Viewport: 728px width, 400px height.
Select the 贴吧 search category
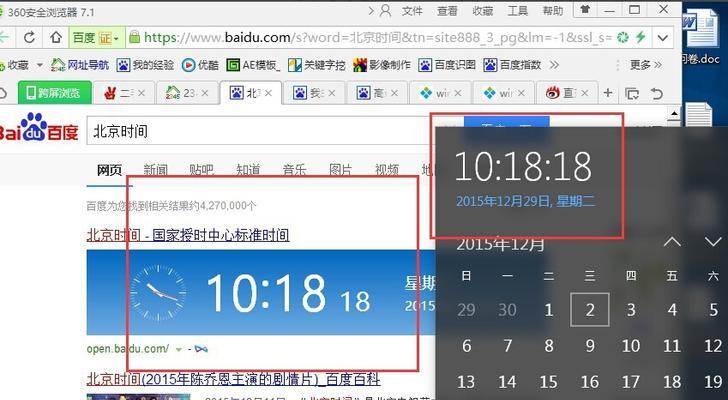click(x=202, y=170)
